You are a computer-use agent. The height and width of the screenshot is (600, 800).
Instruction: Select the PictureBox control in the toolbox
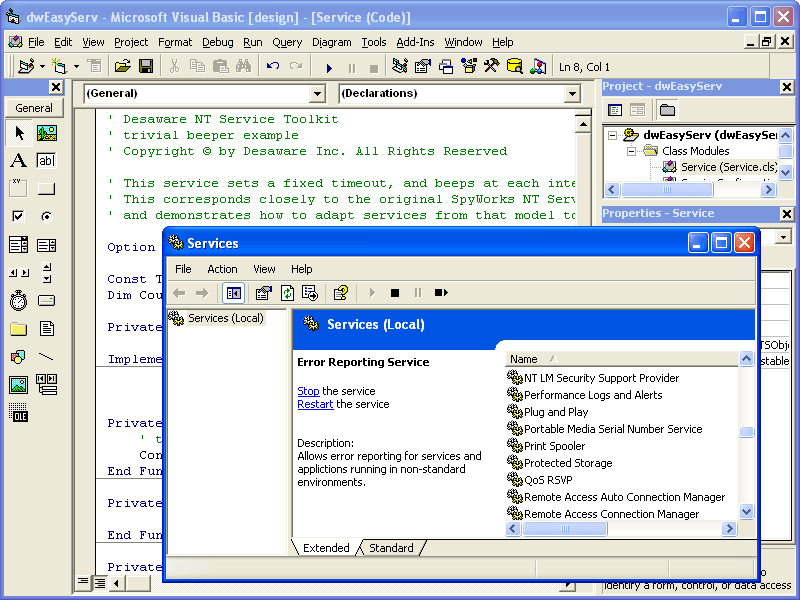pyautogui.click(x=46, y=133)
